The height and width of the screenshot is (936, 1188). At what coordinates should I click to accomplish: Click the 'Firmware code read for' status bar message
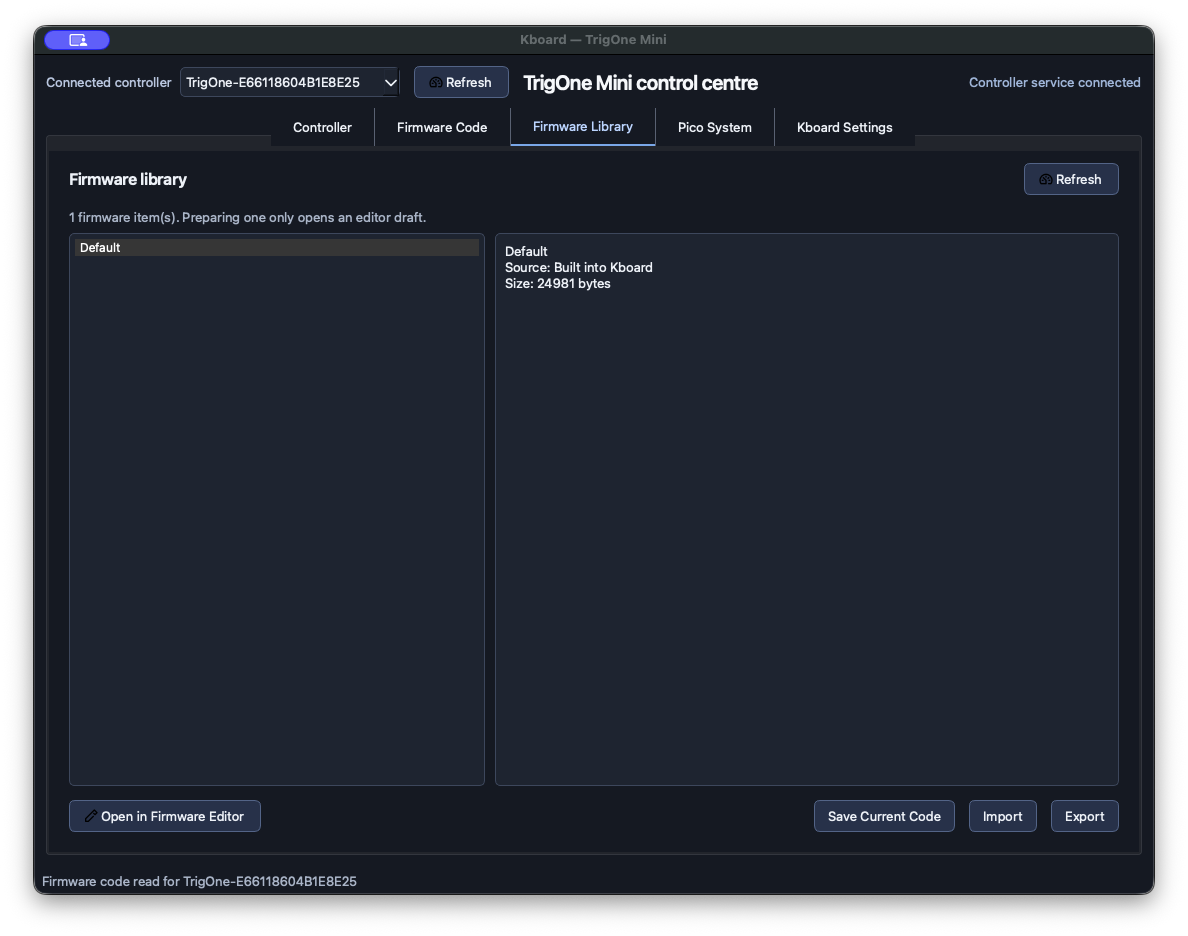[199, 881]
